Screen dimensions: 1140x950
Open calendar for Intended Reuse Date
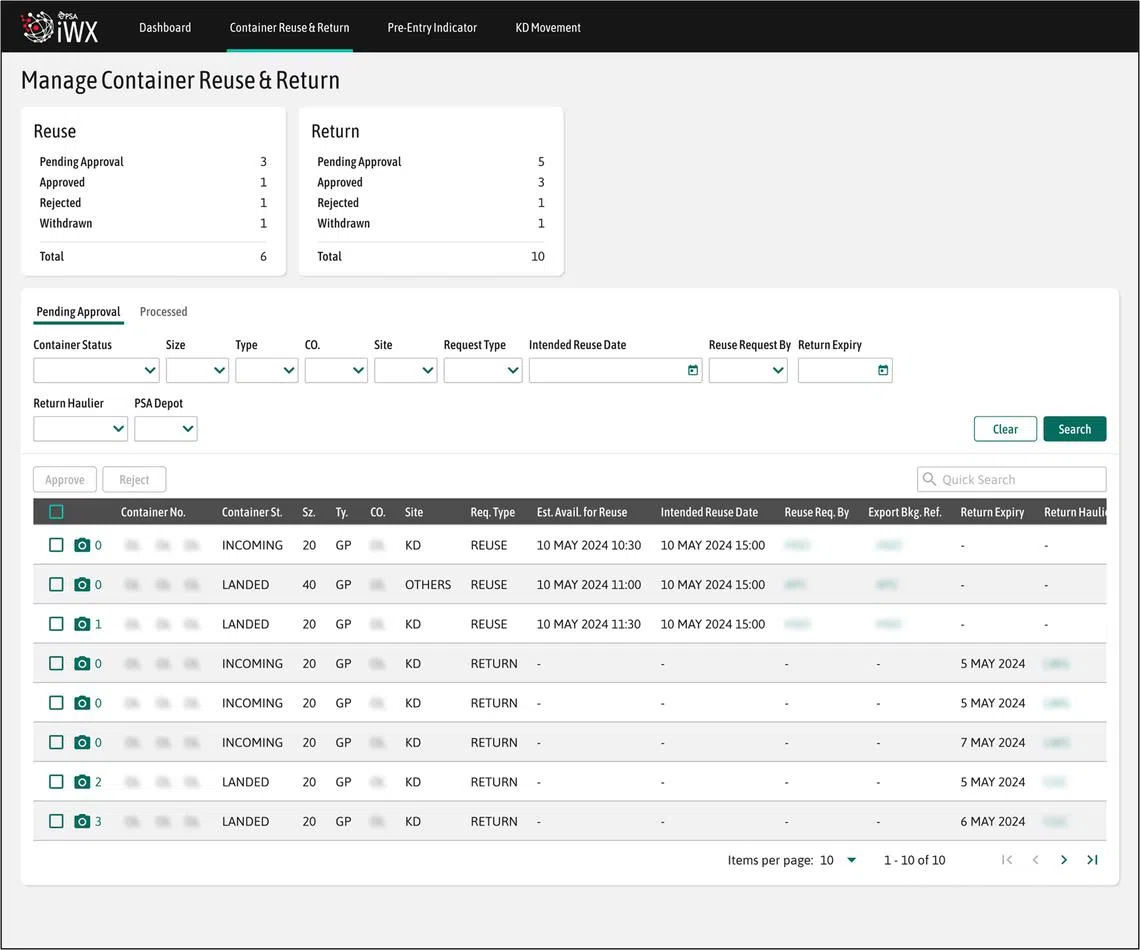pyautogui.click(x=692, y=371)
